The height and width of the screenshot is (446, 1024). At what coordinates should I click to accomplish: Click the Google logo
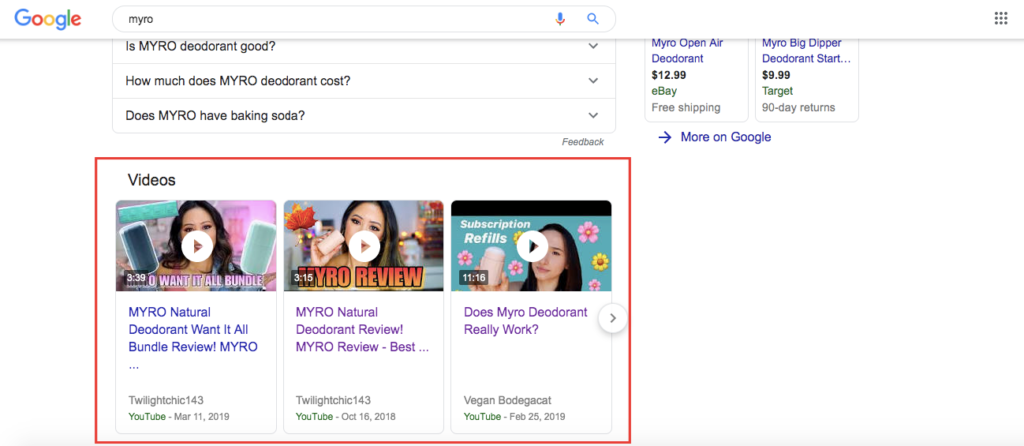click(48, 19)
